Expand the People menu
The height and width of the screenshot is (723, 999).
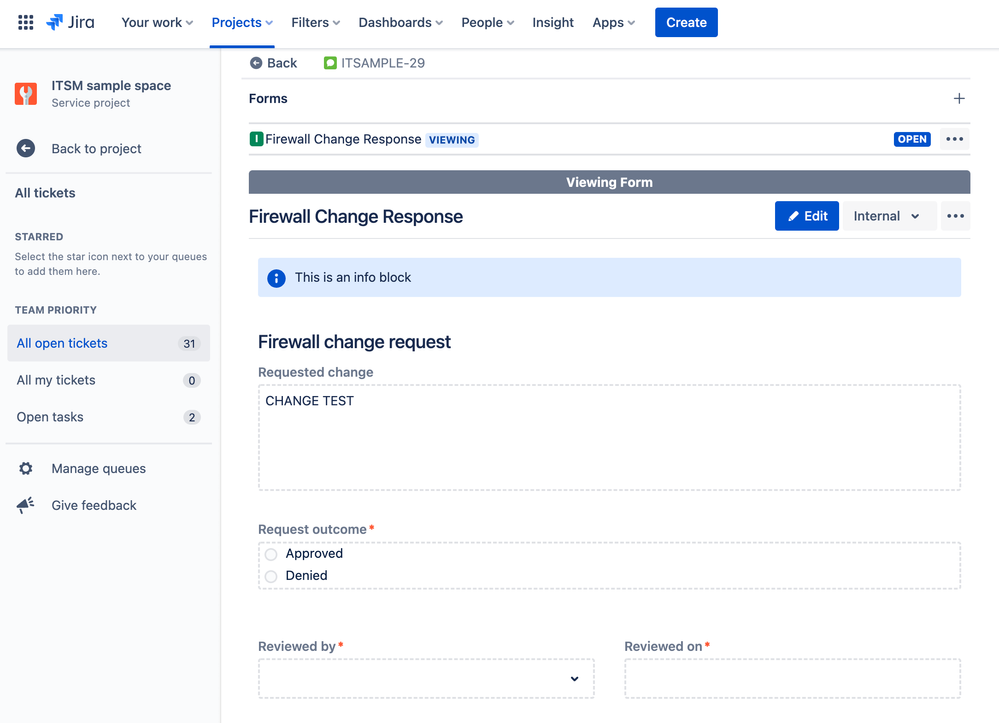click(487, 22)
